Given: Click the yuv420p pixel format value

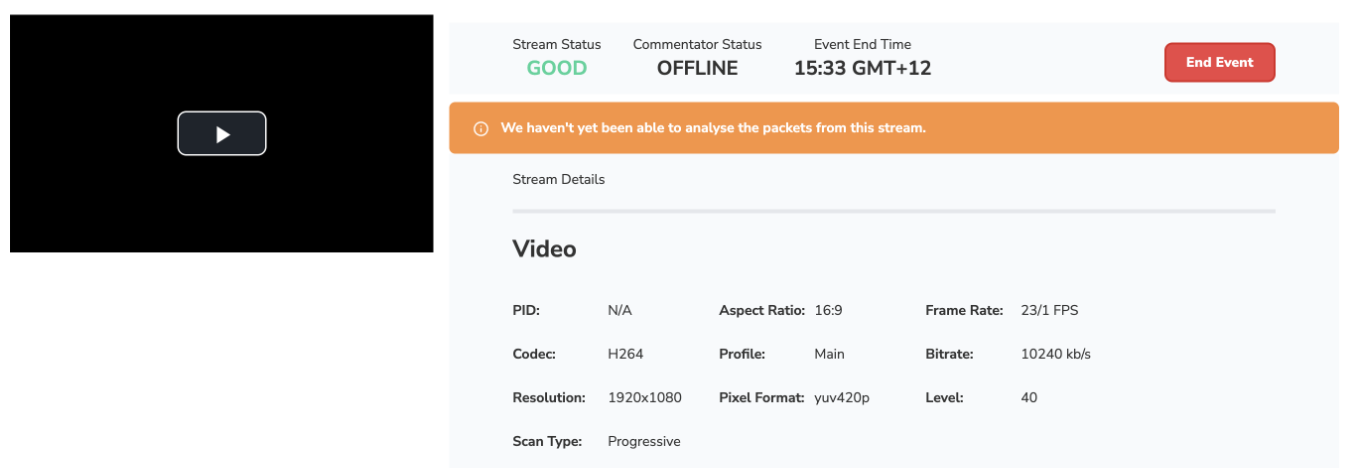Looking at the screenshot, I should pyautogui.click(x=841, y=398).
